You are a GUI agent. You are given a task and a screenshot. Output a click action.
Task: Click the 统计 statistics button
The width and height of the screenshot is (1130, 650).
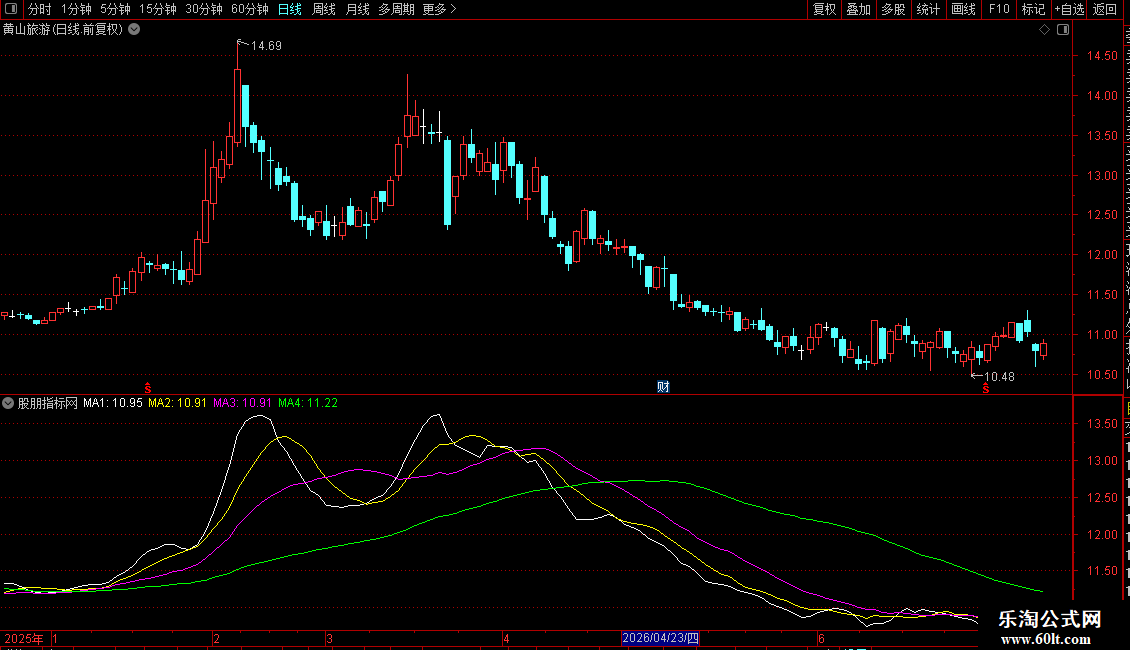click(927, 9)
